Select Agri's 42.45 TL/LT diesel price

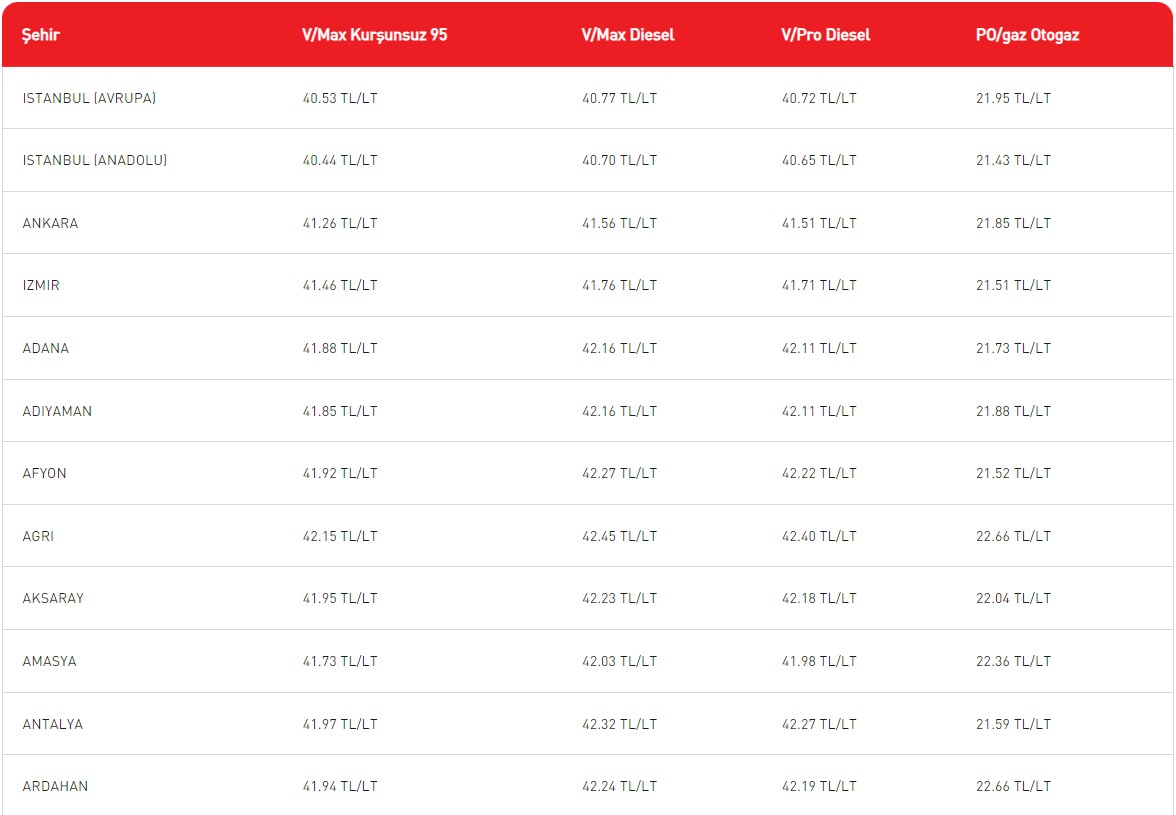(620, 537)
